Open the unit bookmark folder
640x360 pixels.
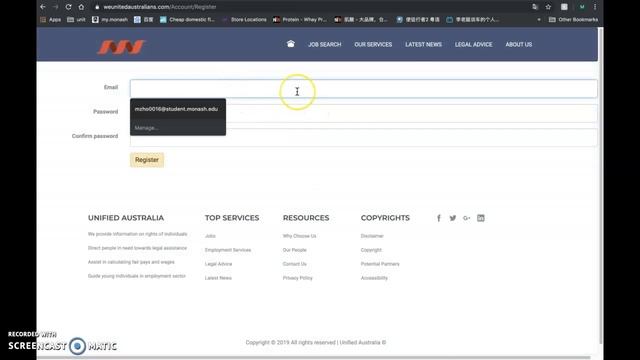[76, 20]
